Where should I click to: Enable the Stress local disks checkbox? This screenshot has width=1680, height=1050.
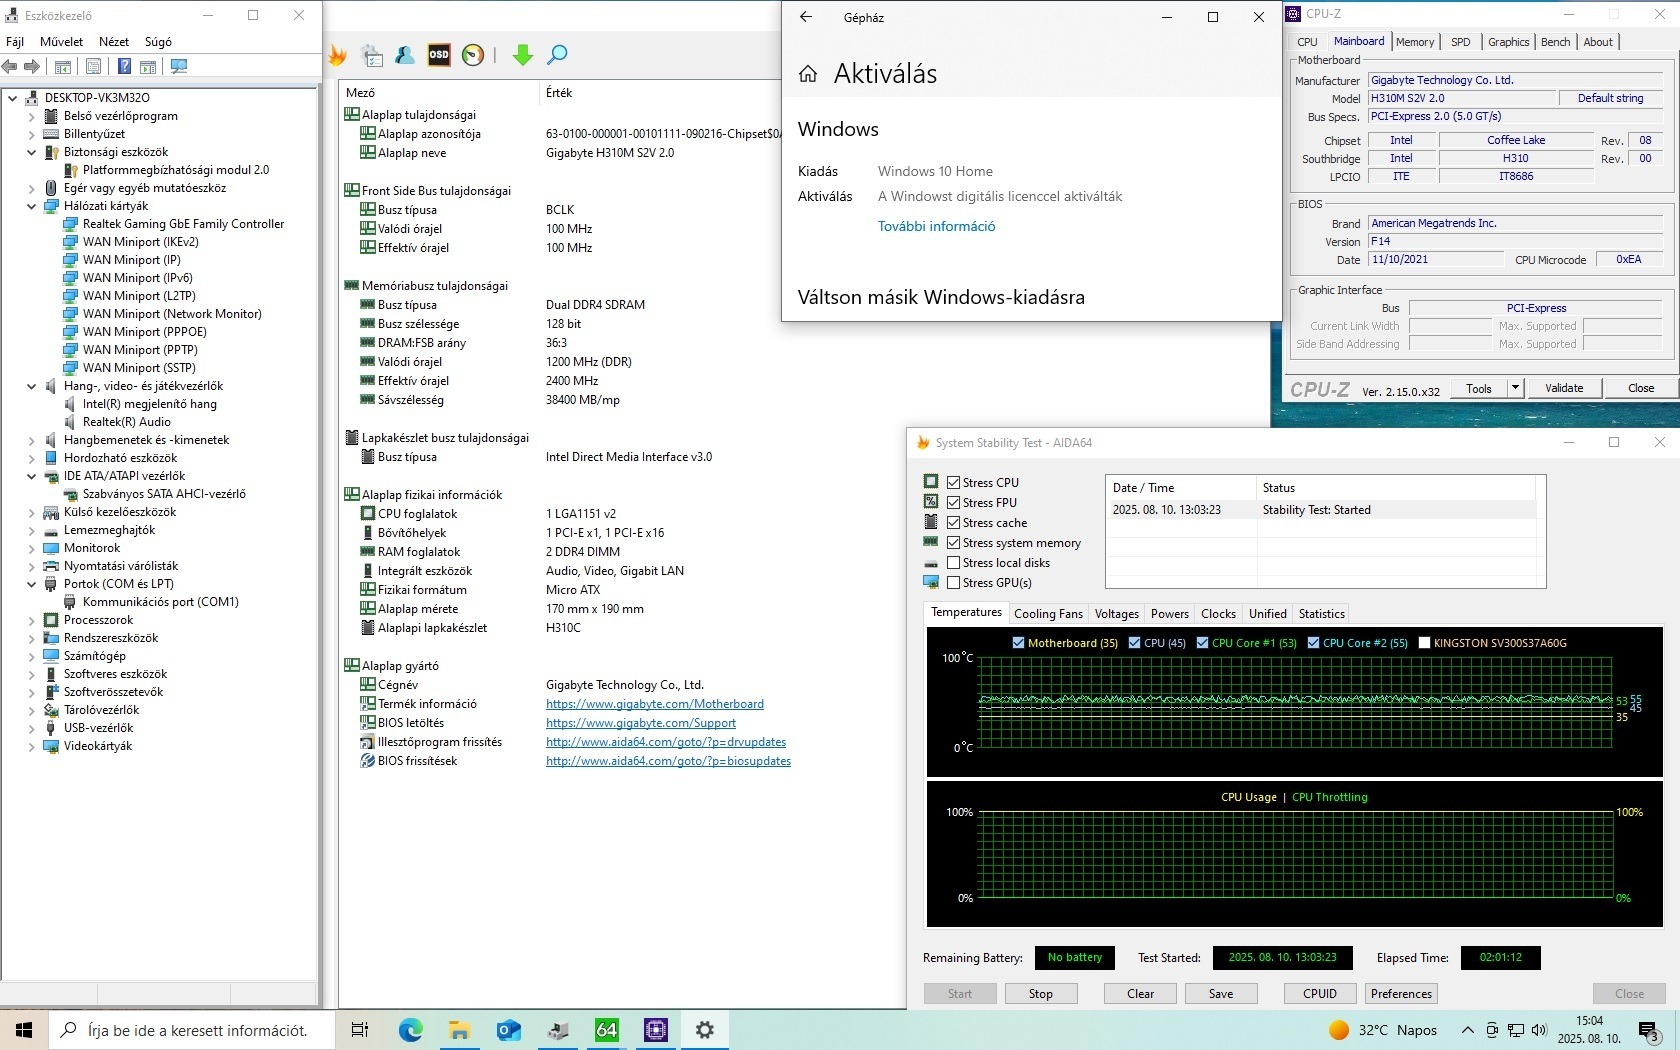(953, 563)
